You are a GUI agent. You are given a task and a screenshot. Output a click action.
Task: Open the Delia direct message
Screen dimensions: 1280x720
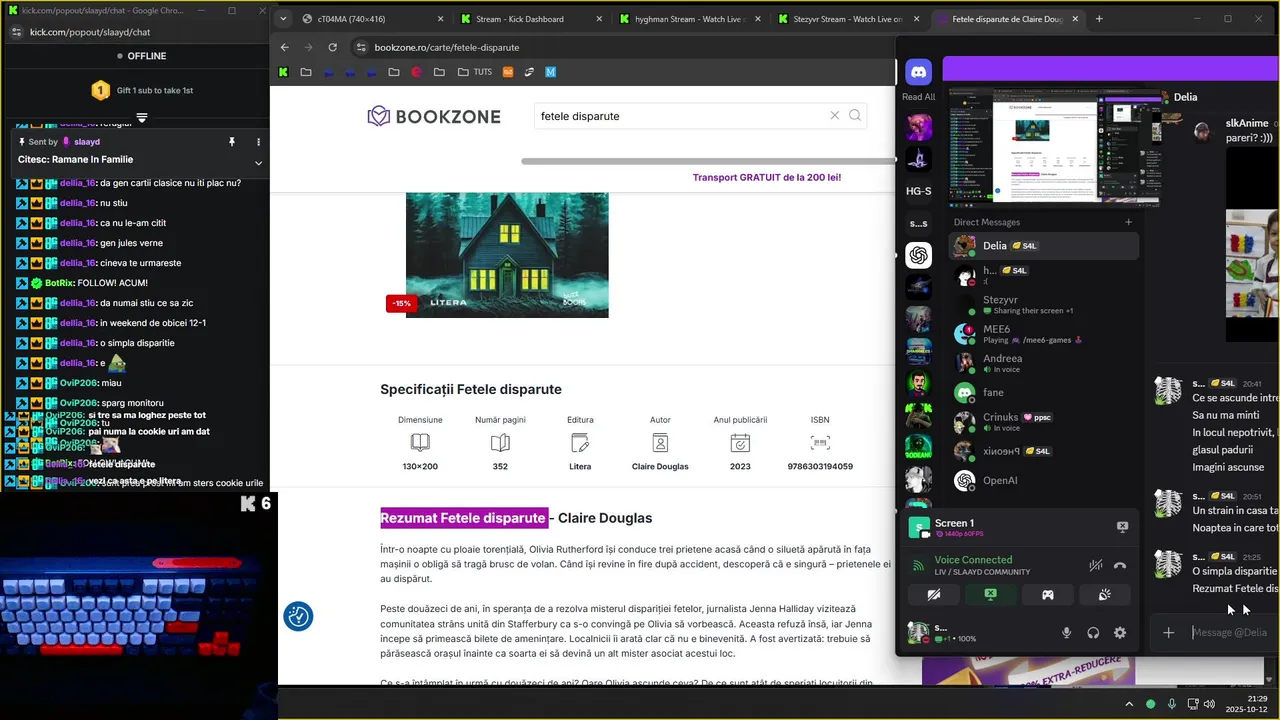(x=1043, y=245)
